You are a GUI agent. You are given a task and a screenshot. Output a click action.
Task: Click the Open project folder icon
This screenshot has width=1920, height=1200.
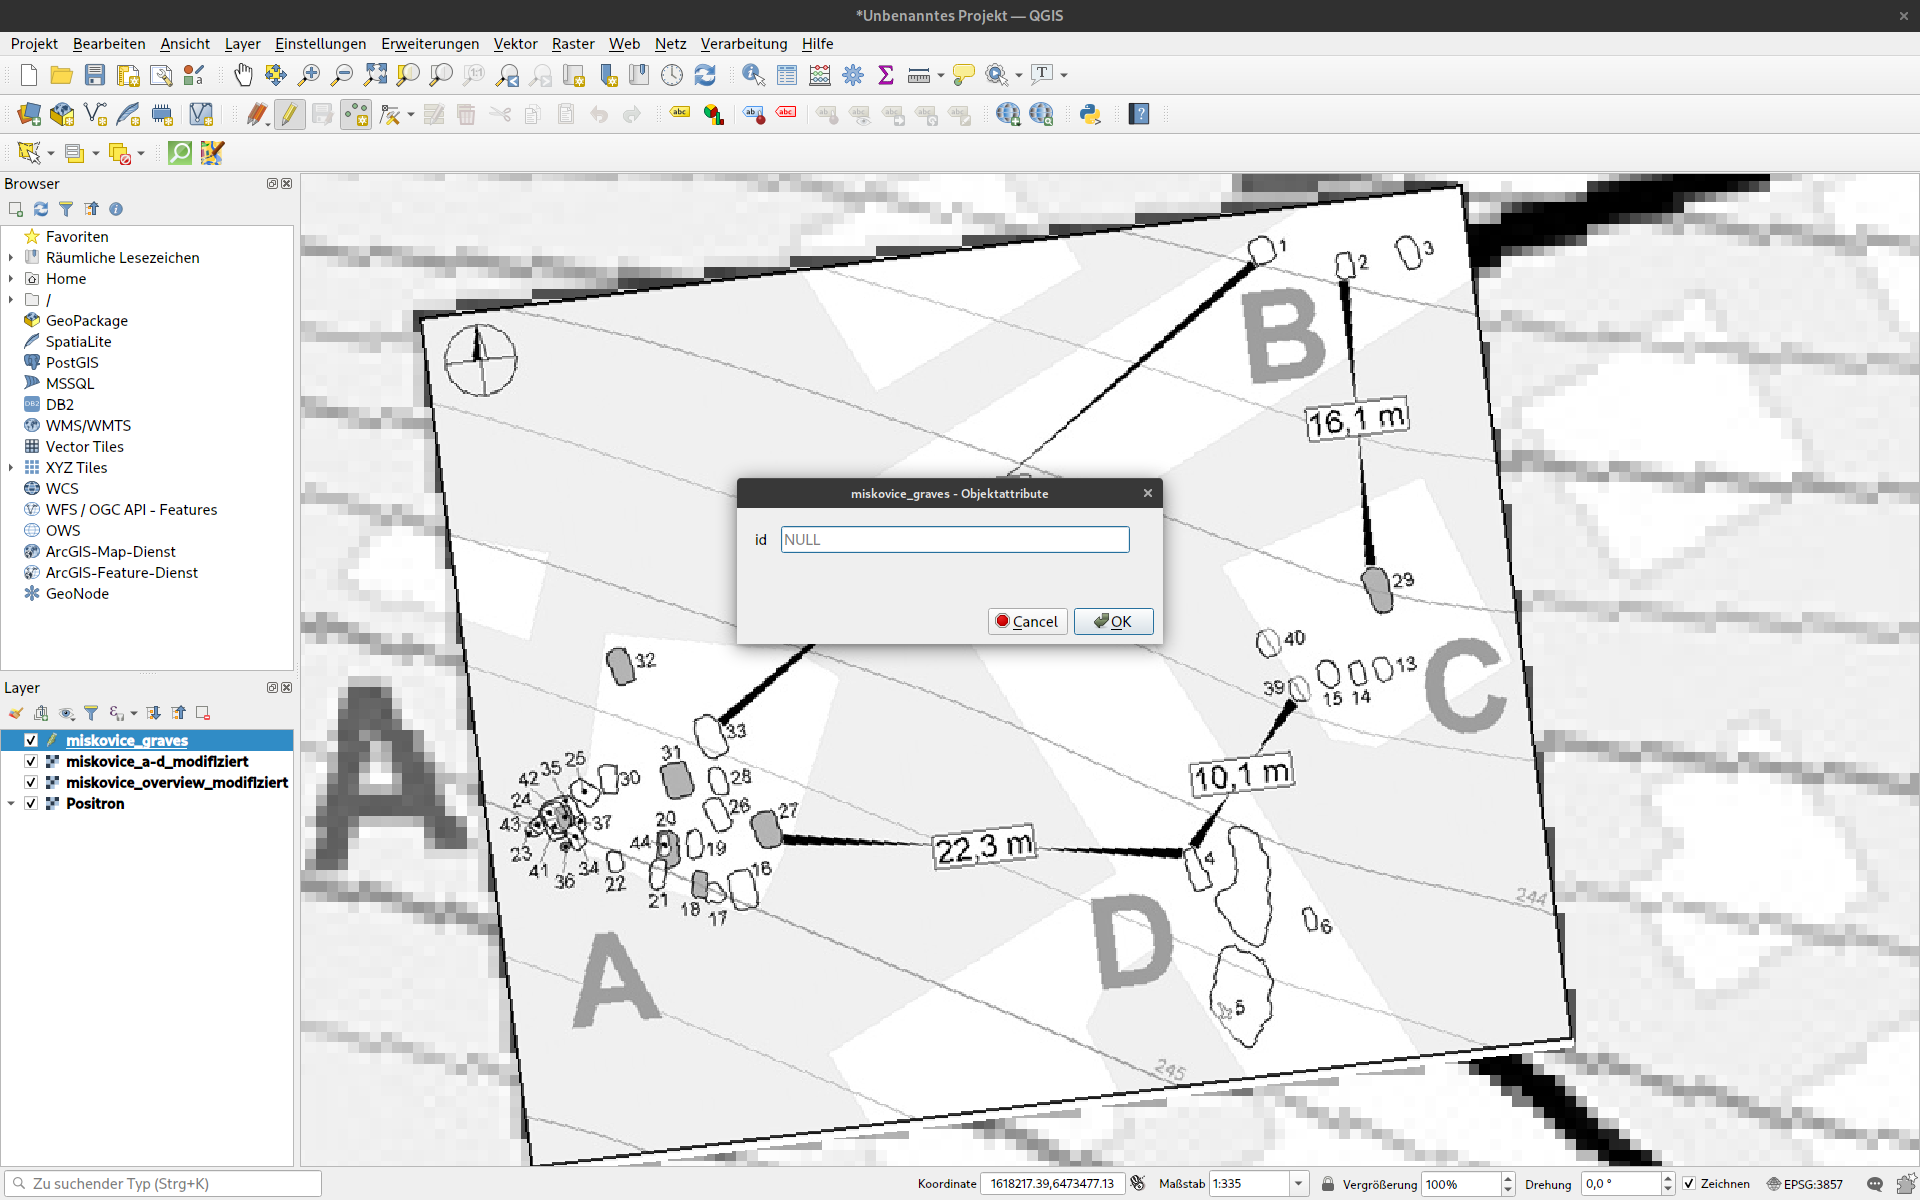[62, 75]
